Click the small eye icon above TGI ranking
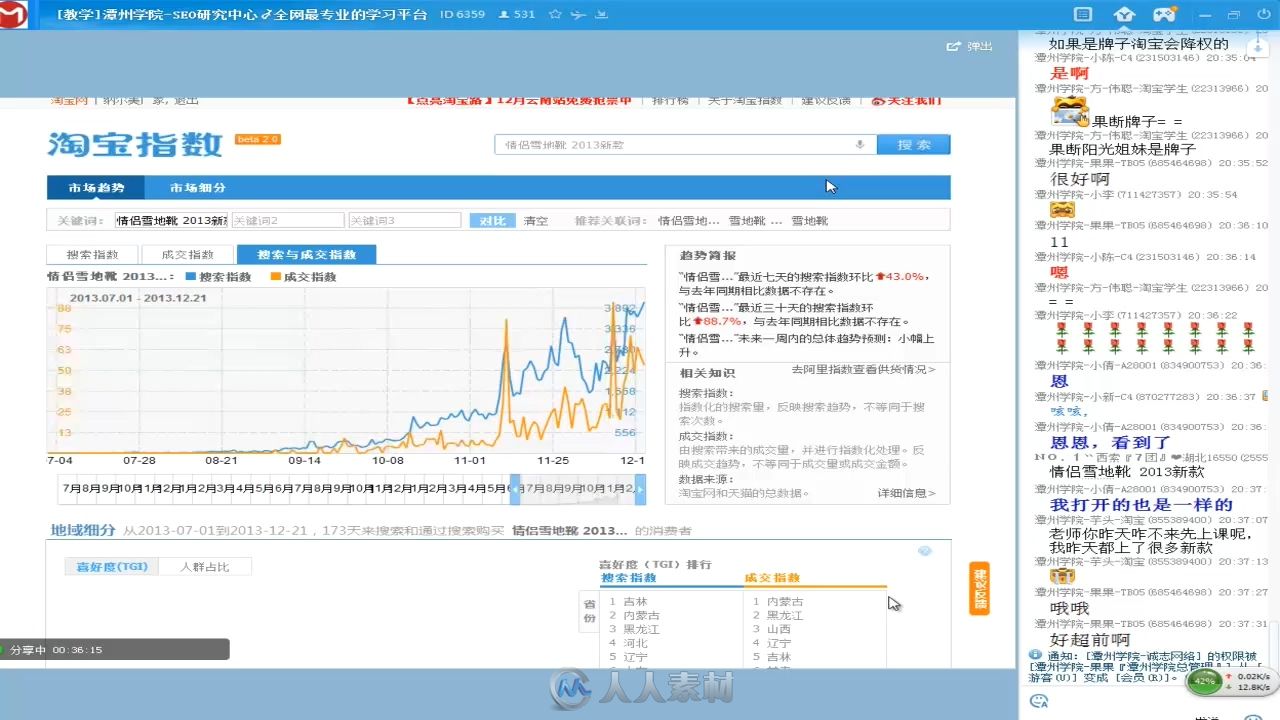The height and width of the screenshot is (720, 1280). tap(925, 551)
